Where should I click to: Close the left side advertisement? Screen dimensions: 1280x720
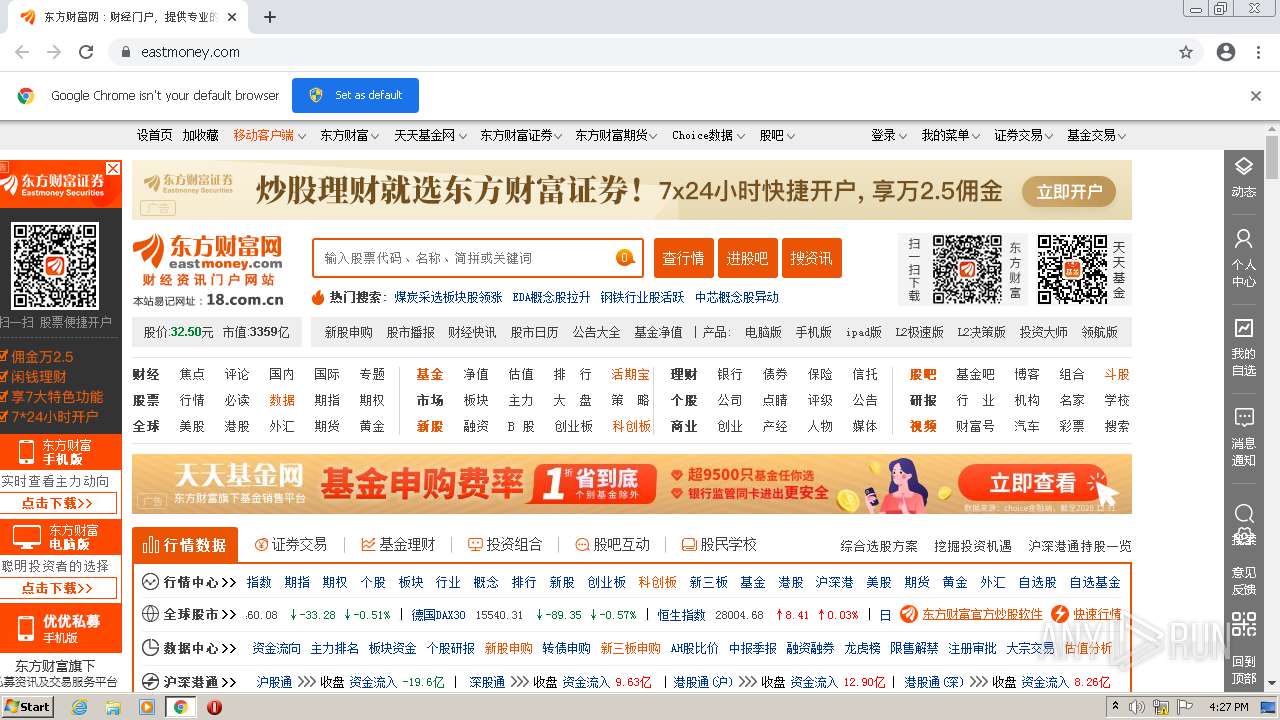tap(113, 168)
